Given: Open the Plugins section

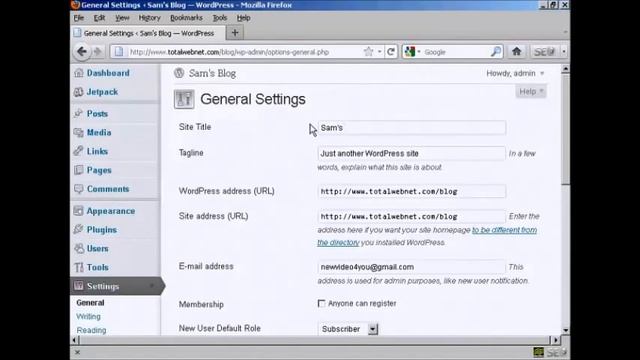Looking at the screenshot, I should 102,230.
